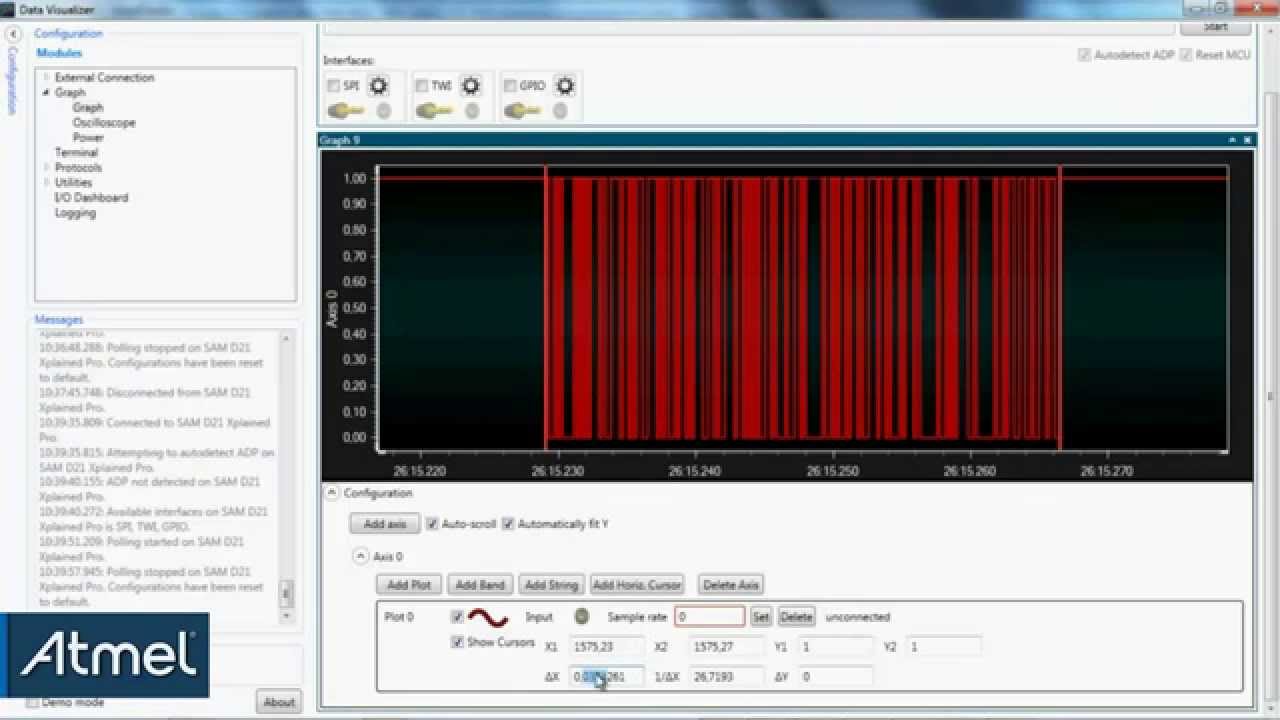
Task: Click the GPIO source connector plug icon
Action: tap(521, 111)
